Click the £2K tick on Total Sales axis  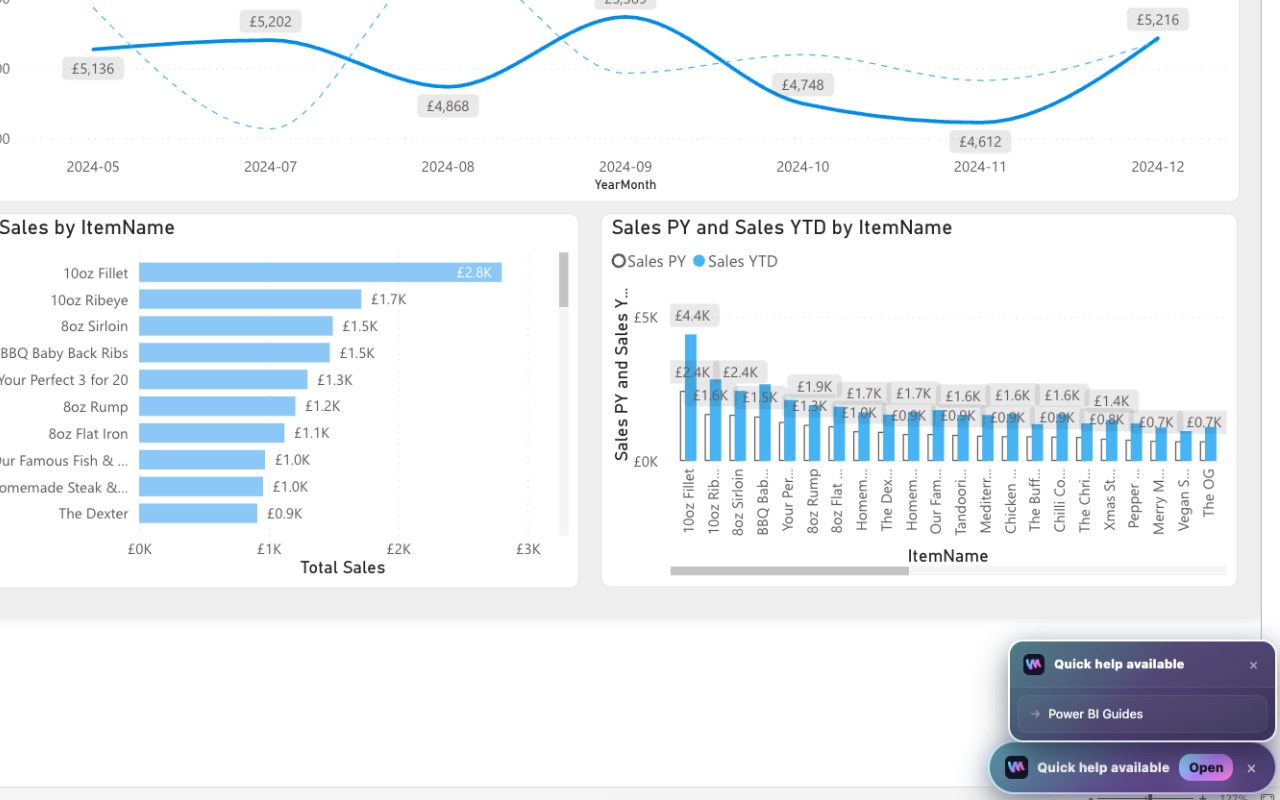(398, 549)
